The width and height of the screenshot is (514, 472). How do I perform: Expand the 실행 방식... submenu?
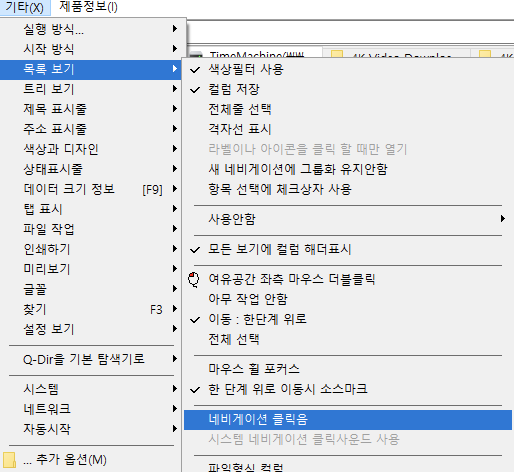[x=91, y=29]
